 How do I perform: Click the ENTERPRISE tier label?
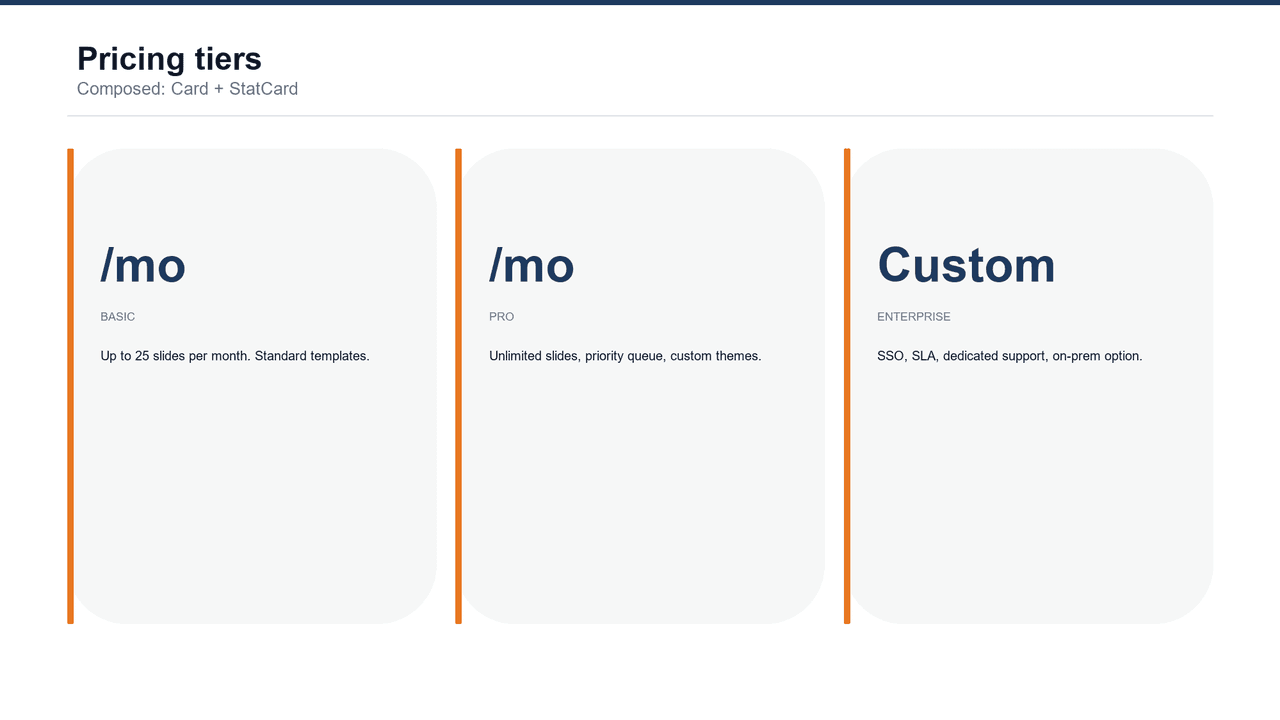[913, 316]
